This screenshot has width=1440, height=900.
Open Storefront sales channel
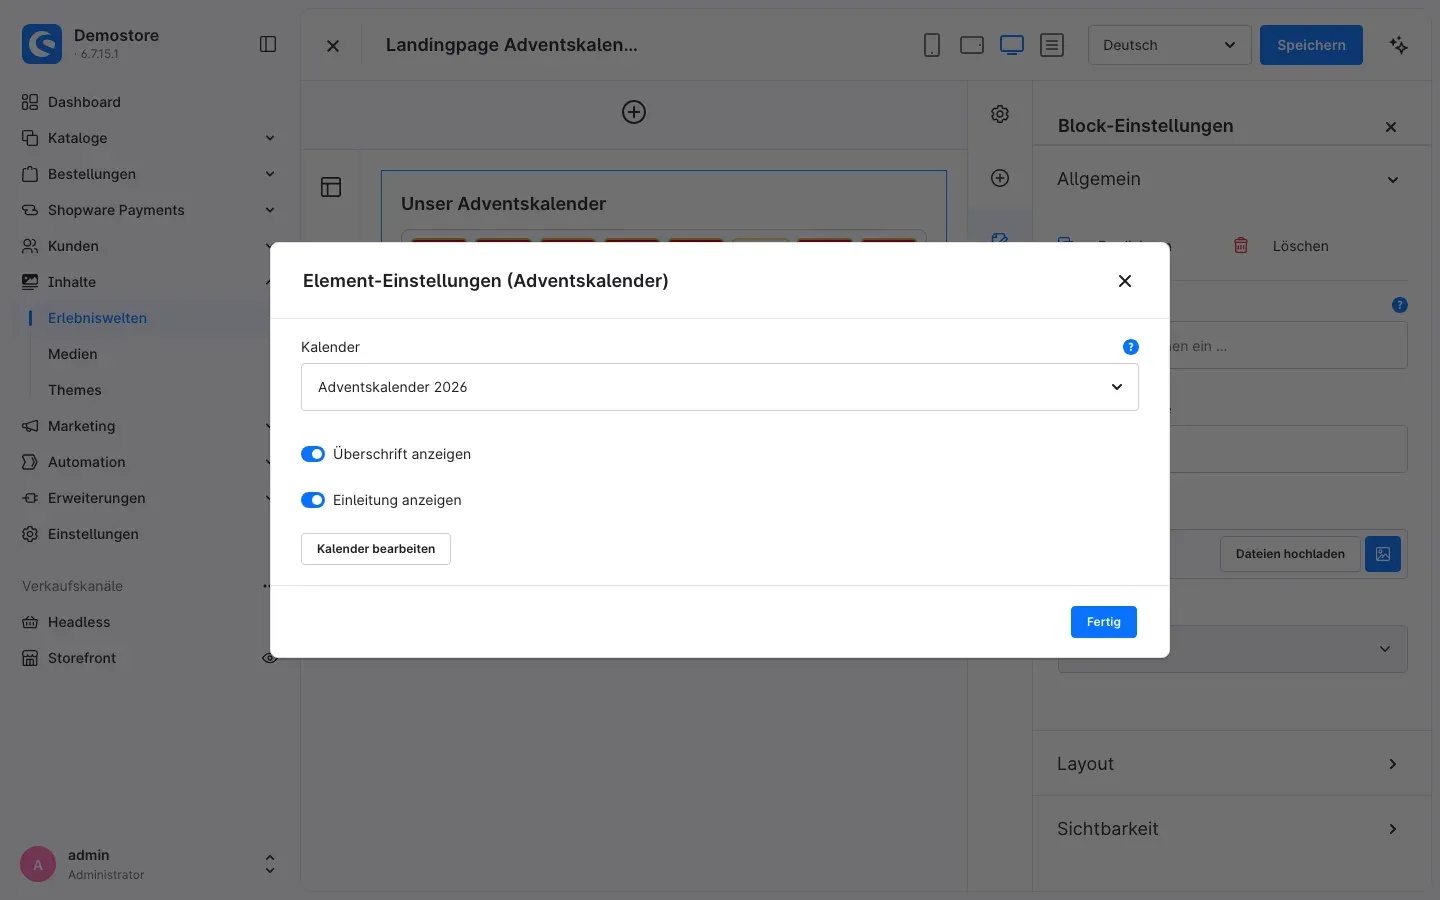pyautogui.click(x=82, y=658)
